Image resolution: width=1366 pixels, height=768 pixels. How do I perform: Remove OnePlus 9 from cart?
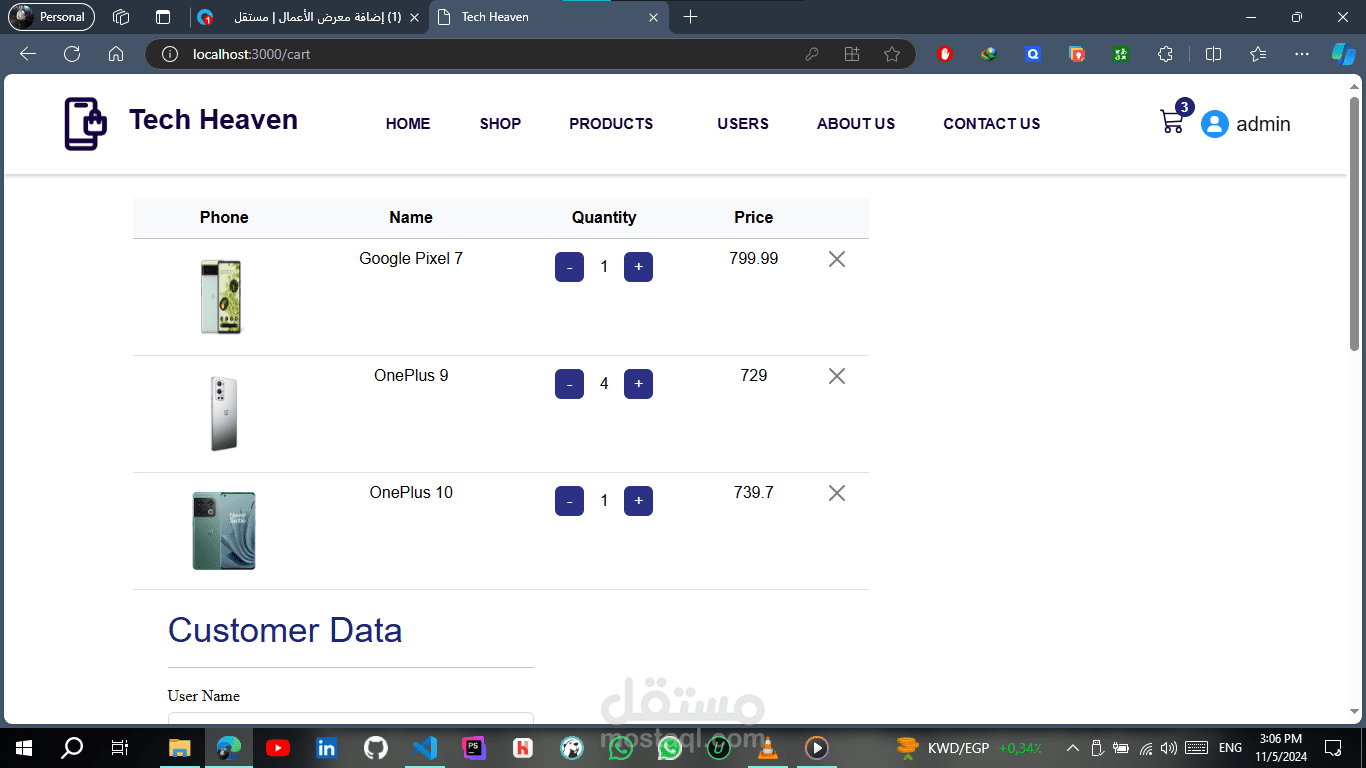pos(837,376)
